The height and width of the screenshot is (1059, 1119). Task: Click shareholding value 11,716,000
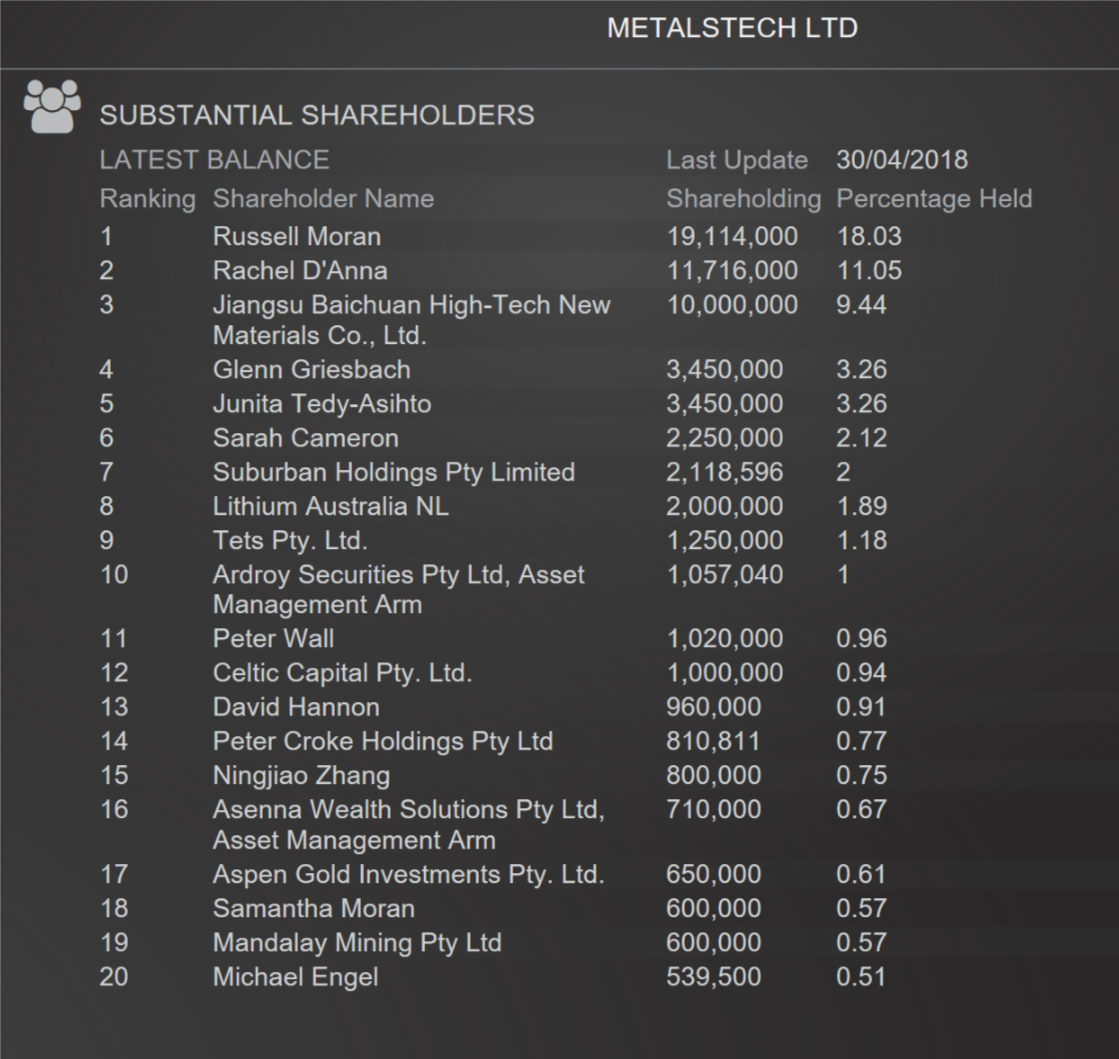tap(732, 271)
